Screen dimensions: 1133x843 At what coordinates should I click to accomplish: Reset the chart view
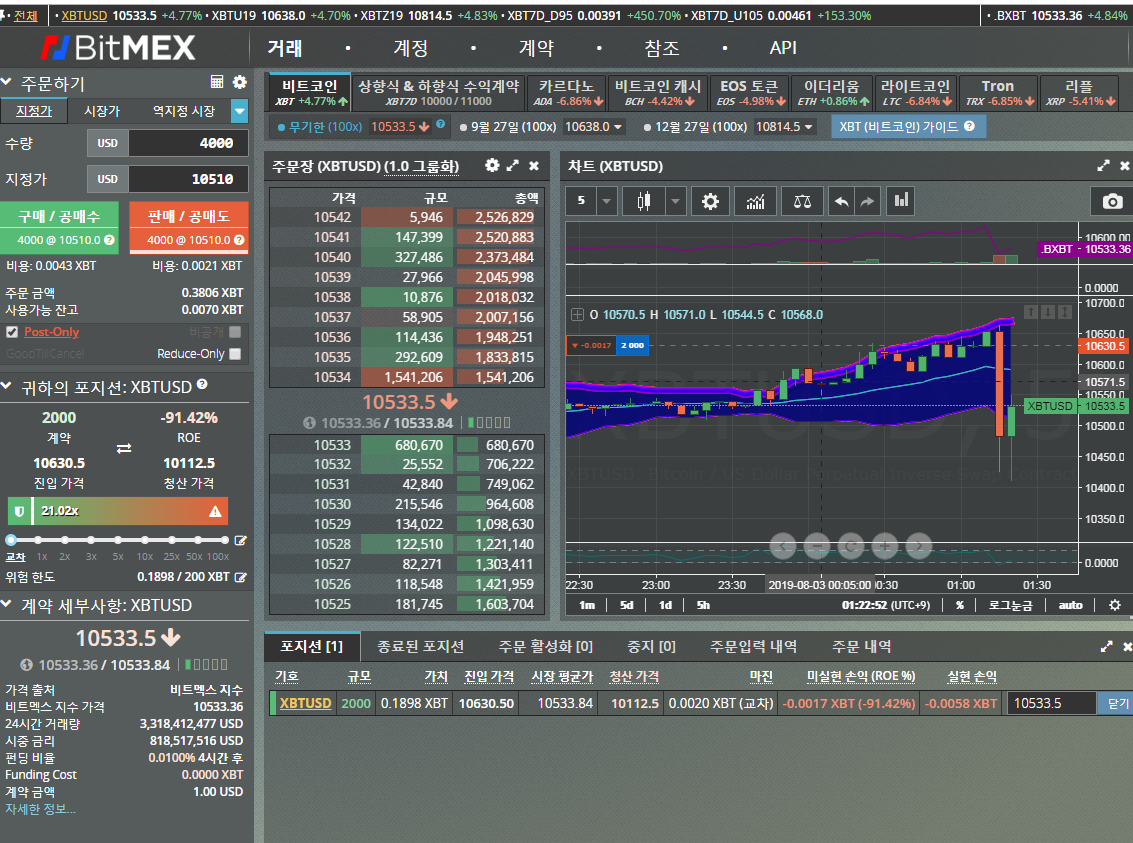[x=851, y=546]
